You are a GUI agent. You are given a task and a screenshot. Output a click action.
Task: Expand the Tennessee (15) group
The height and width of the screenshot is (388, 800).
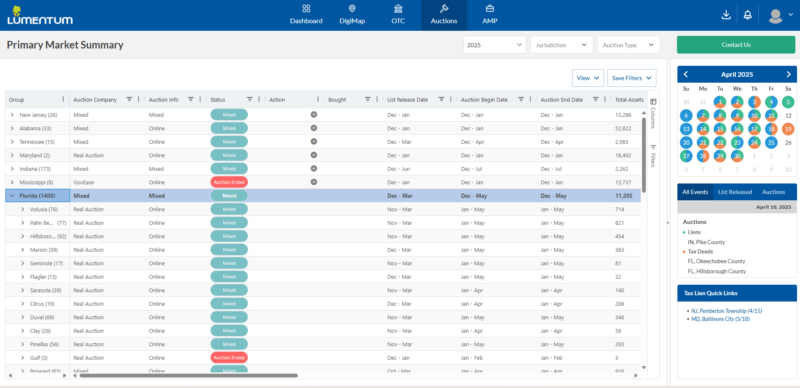point(12,141)
